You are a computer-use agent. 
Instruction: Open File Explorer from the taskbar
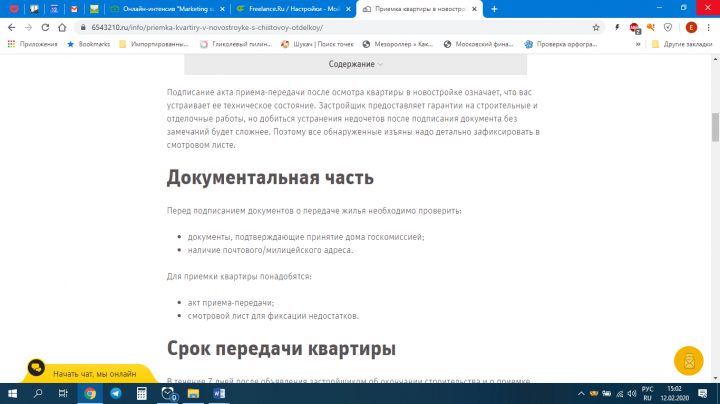coord(193,393)
